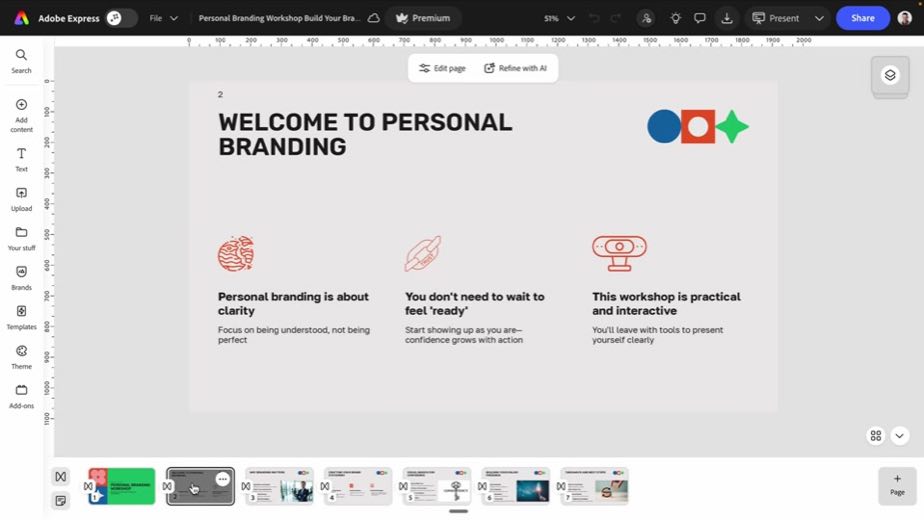Image resolution: width=924 pixels, height=520 pixels.
Task: Open the Brands panel
Action: 21,278
